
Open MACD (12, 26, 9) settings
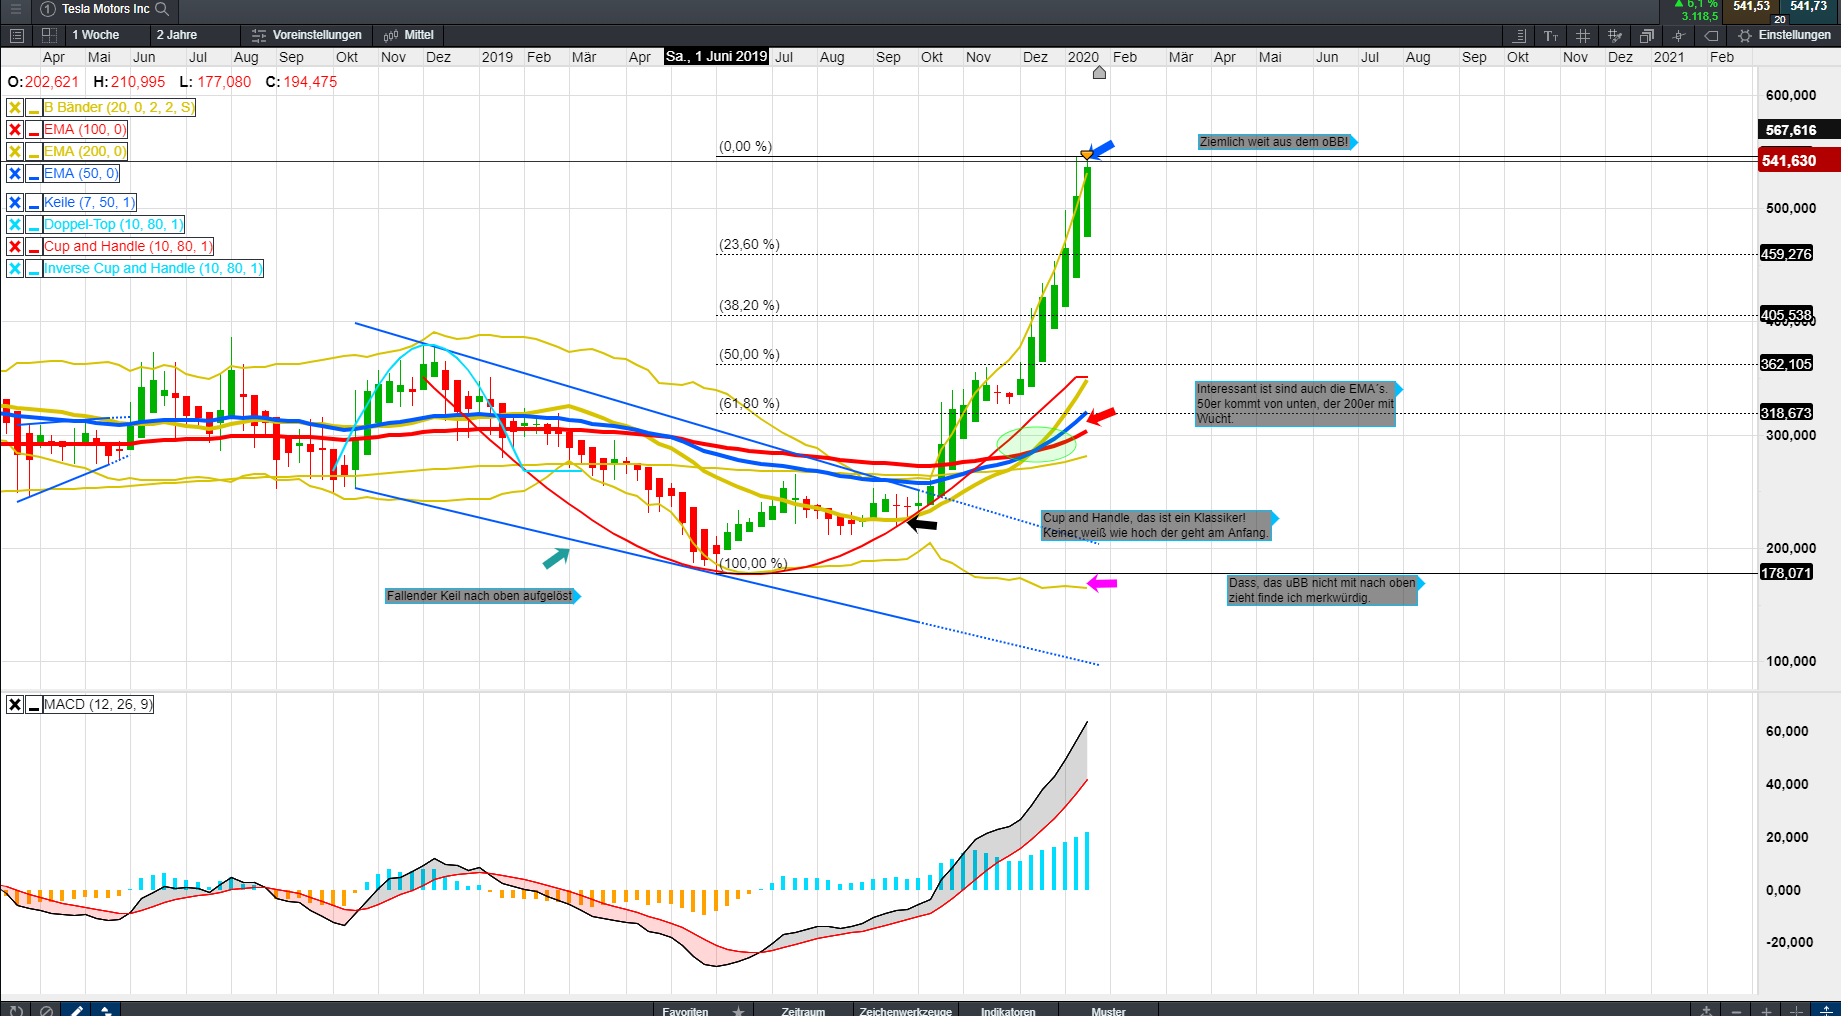98,704
